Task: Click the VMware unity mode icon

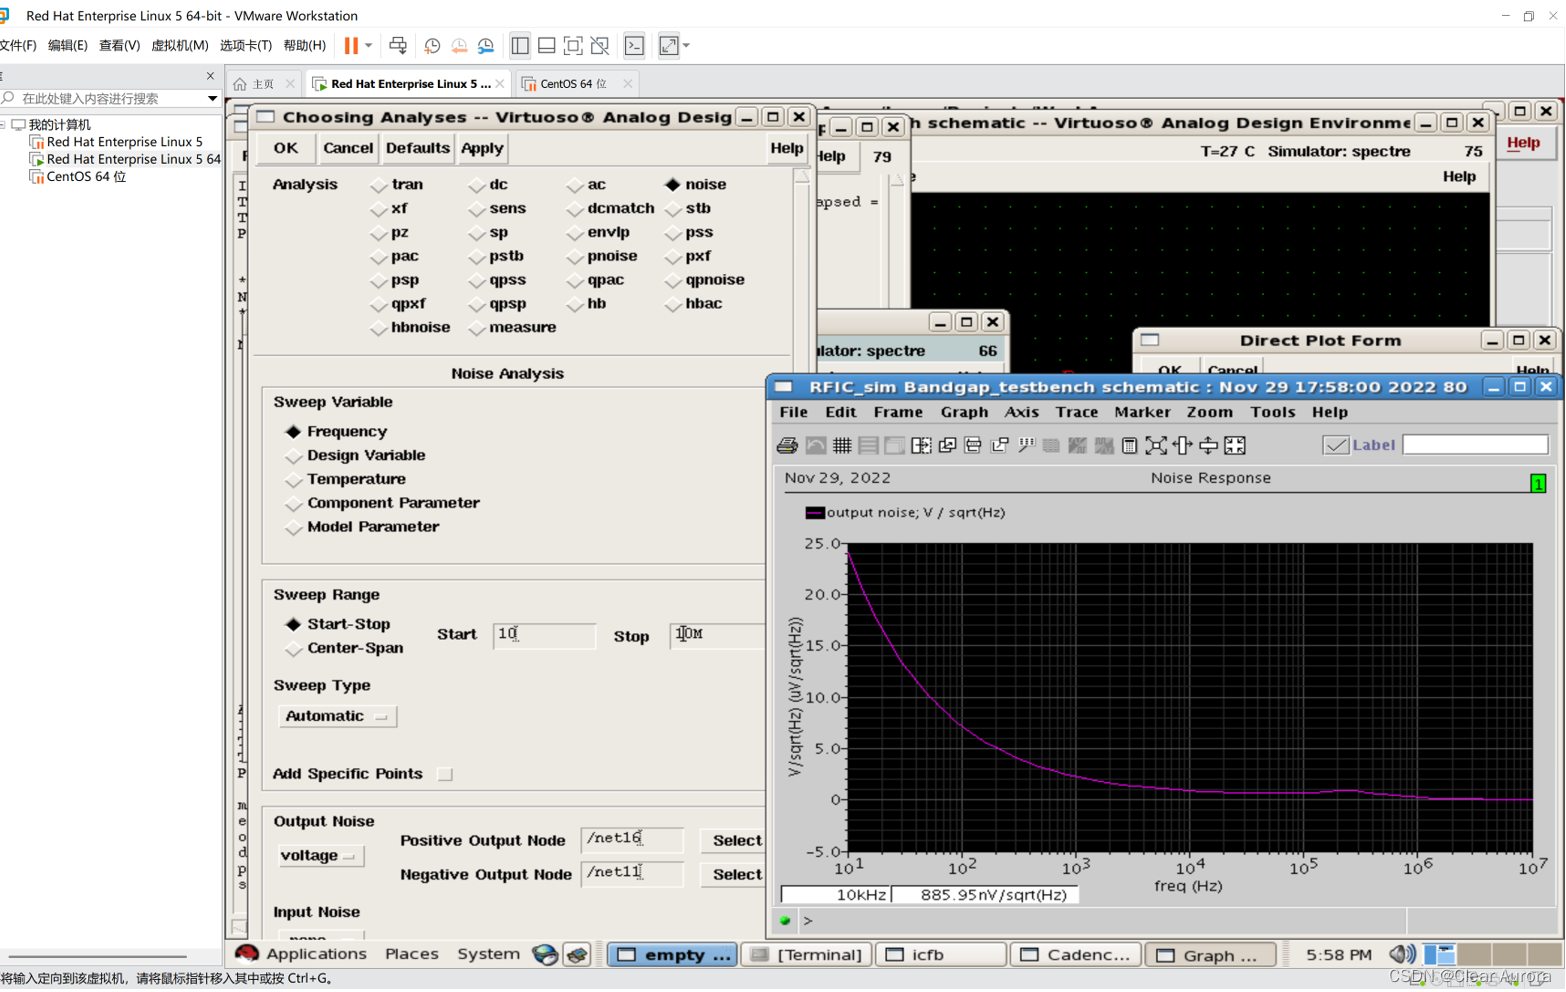Action: (600, 45)
